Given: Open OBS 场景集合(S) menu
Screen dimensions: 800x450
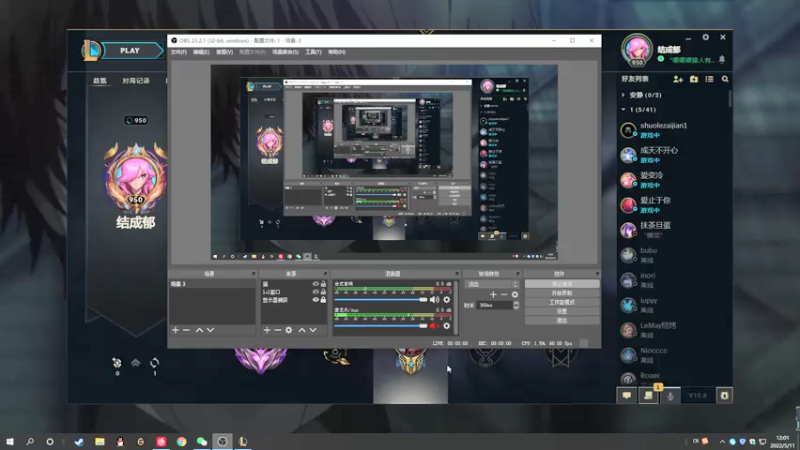Looking at the screenshot, I should coord(285,52).
